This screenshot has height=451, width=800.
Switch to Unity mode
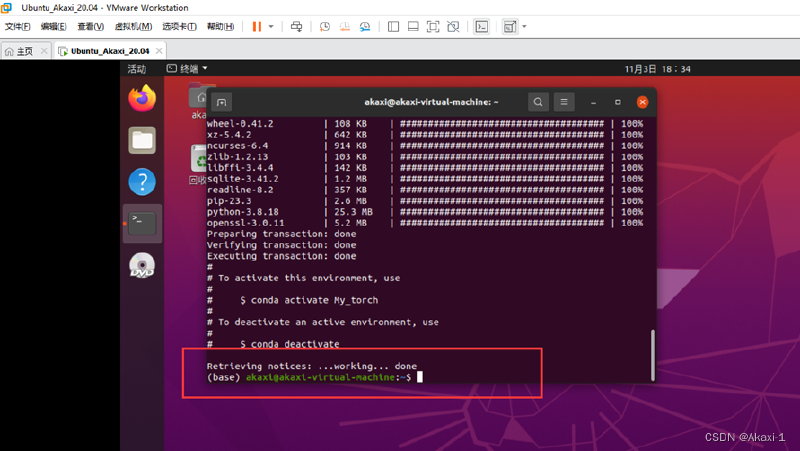coord(453,27)
